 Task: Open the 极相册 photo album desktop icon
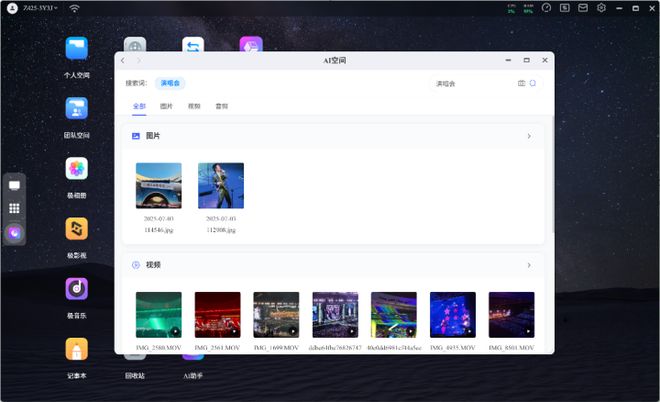77,169
